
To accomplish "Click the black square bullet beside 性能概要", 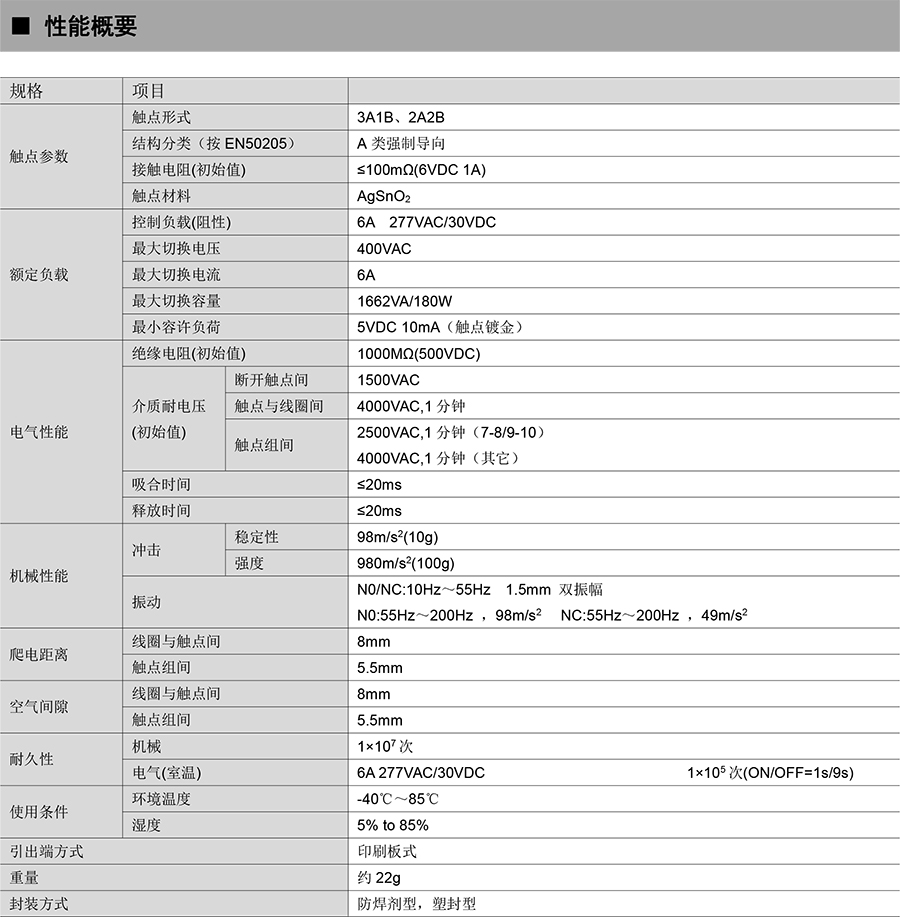I will [x=20, y=28].
